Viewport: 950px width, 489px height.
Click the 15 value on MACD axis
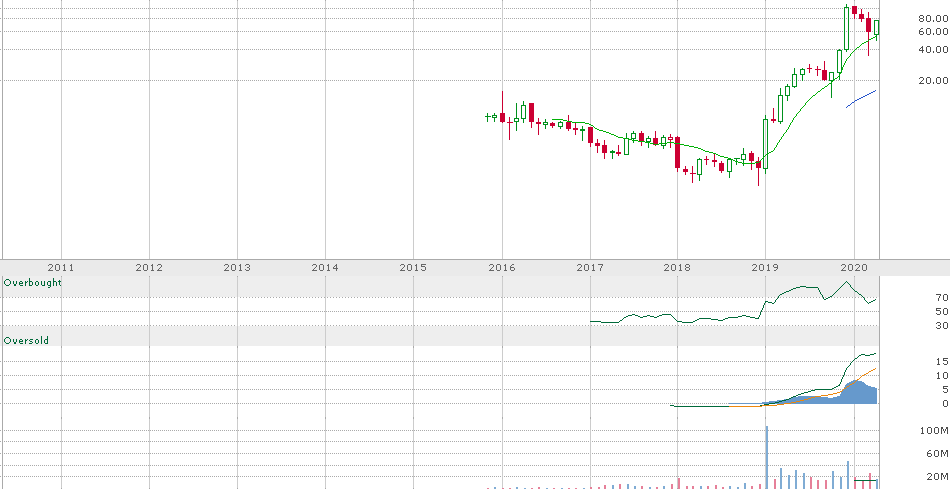click(942, 362)
